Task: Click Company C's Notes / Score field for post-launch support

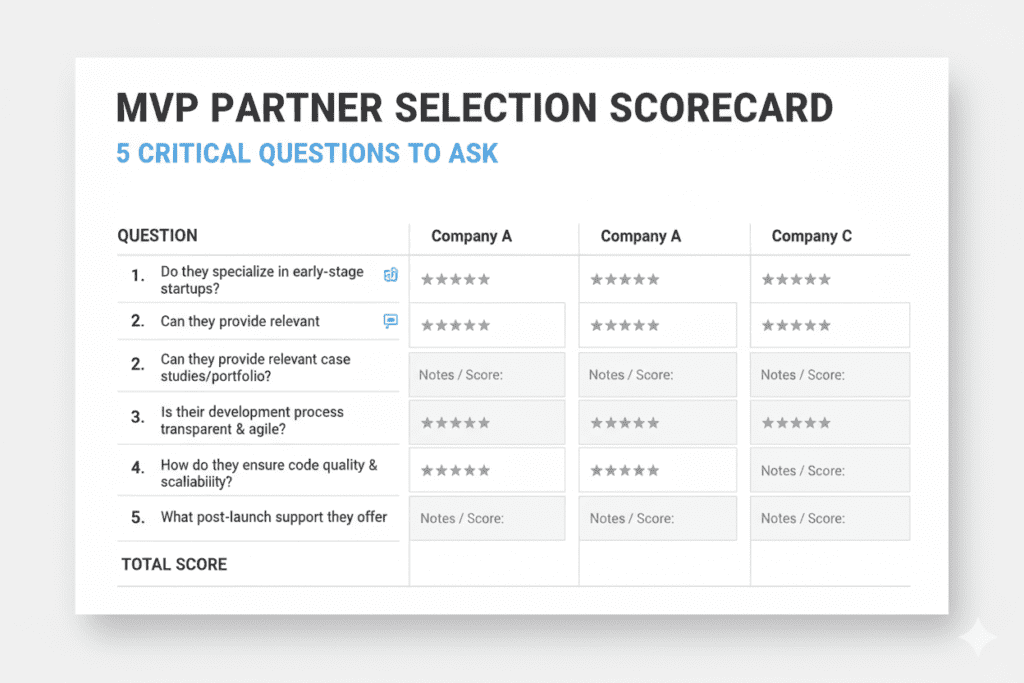Action: pyautogui.click(x=830, y=519)
